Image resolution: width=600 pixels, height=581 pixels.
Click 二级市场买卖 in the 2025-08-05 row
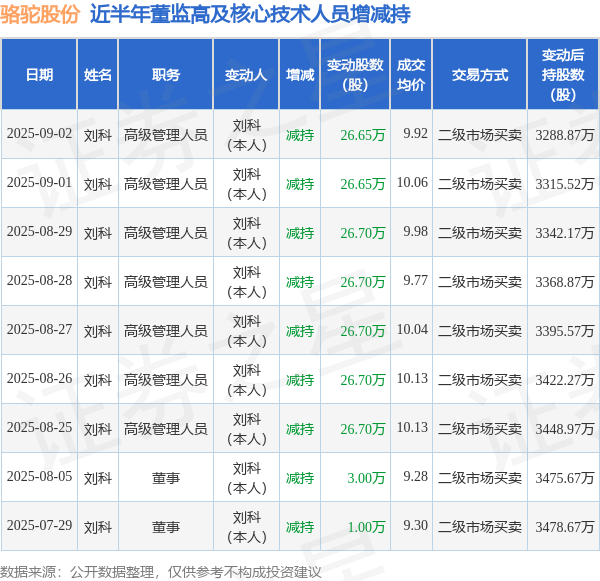(x=480, y=478)
